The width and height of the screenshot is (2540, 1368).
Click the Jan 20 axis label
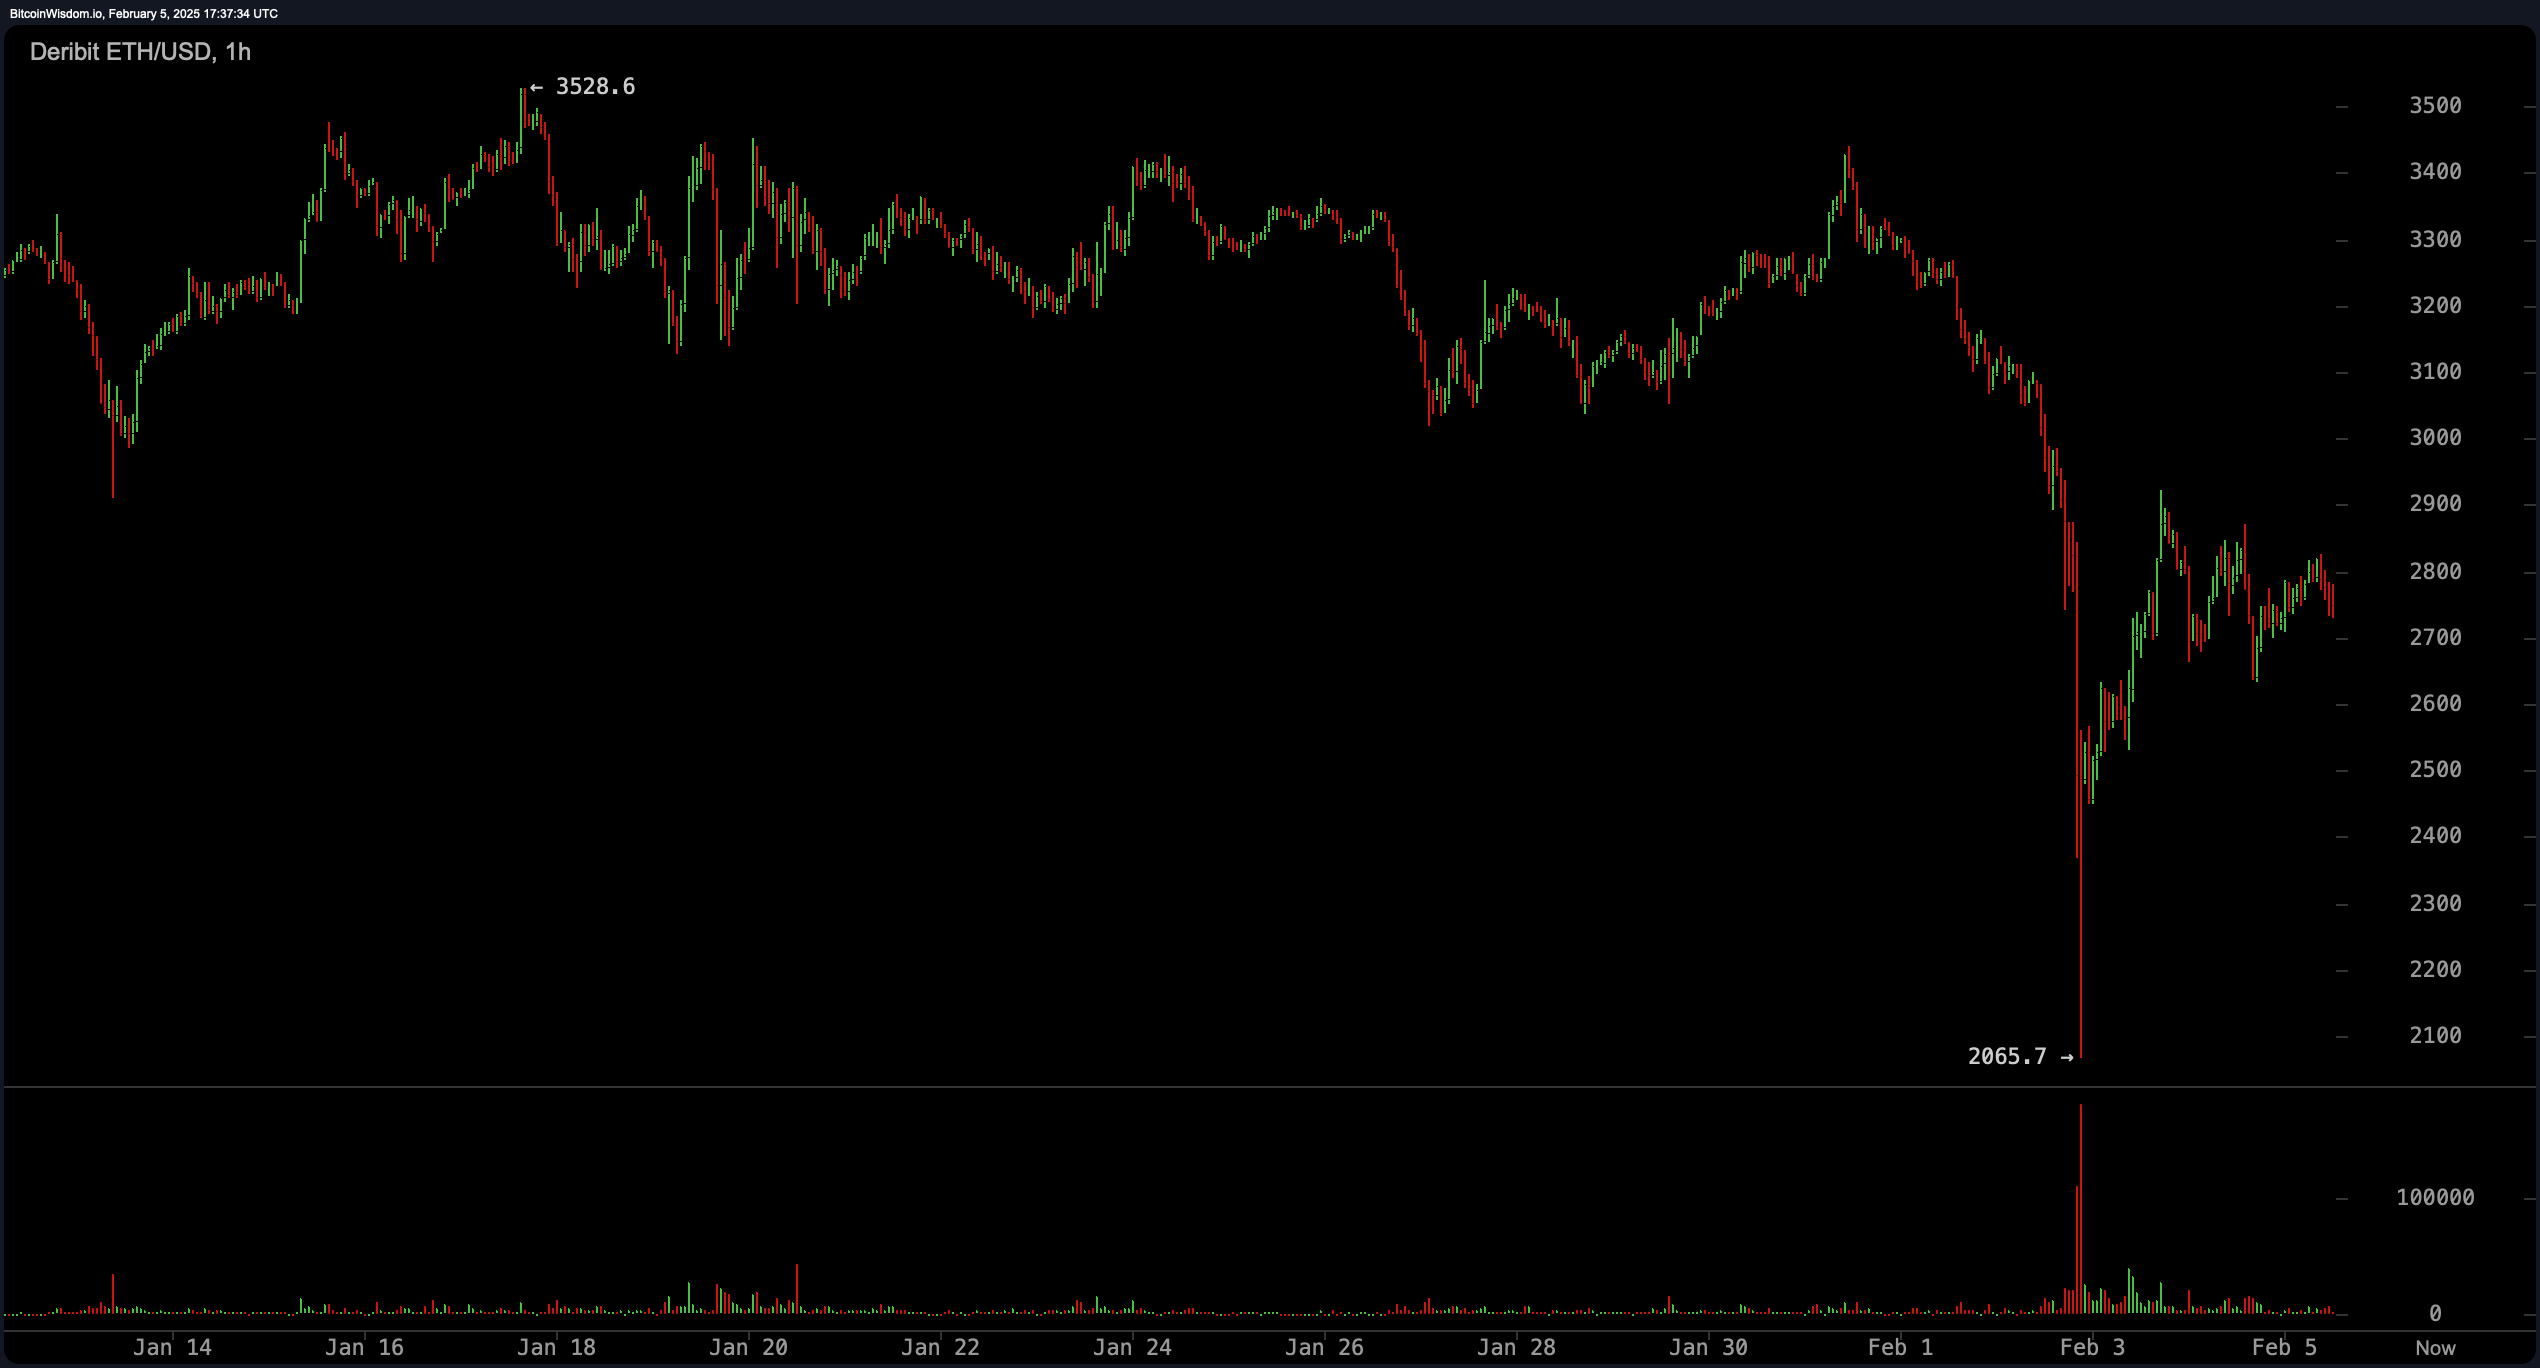(749, 1347)
